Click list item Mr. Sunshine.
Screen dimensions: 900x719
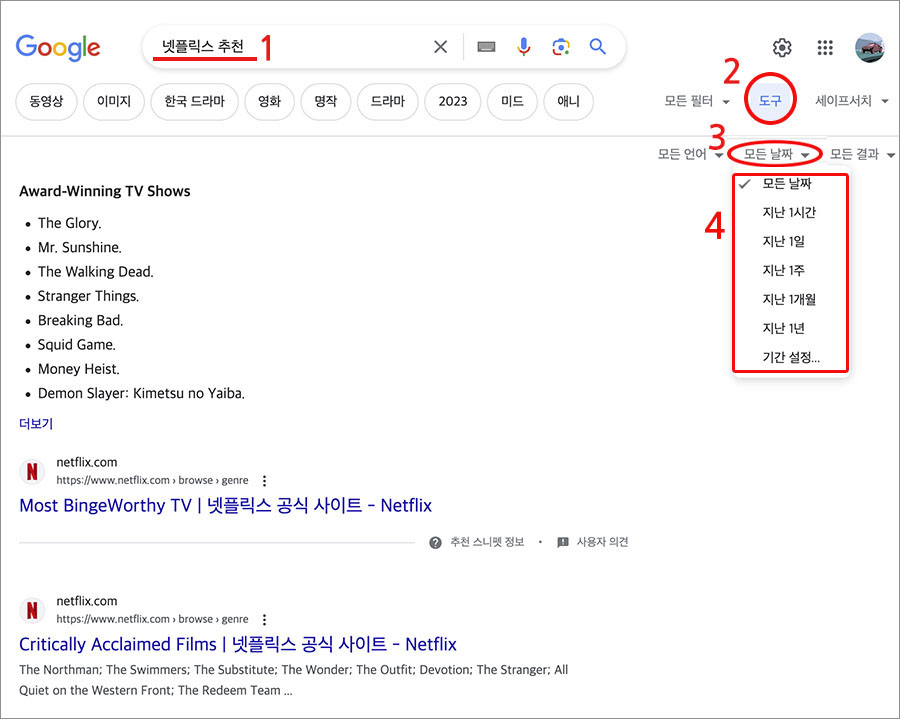pyautogui.click(x=80, y=247)
